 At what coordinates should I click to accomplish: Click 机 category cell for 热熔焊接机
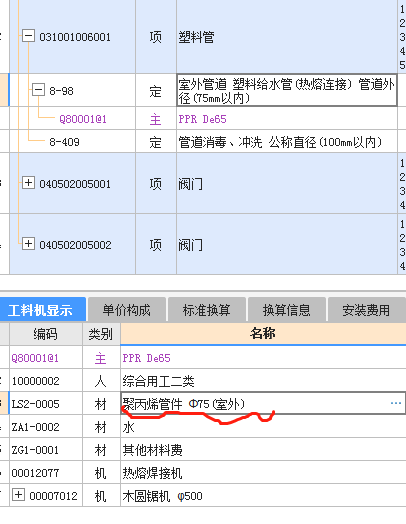tap(101, 473)
